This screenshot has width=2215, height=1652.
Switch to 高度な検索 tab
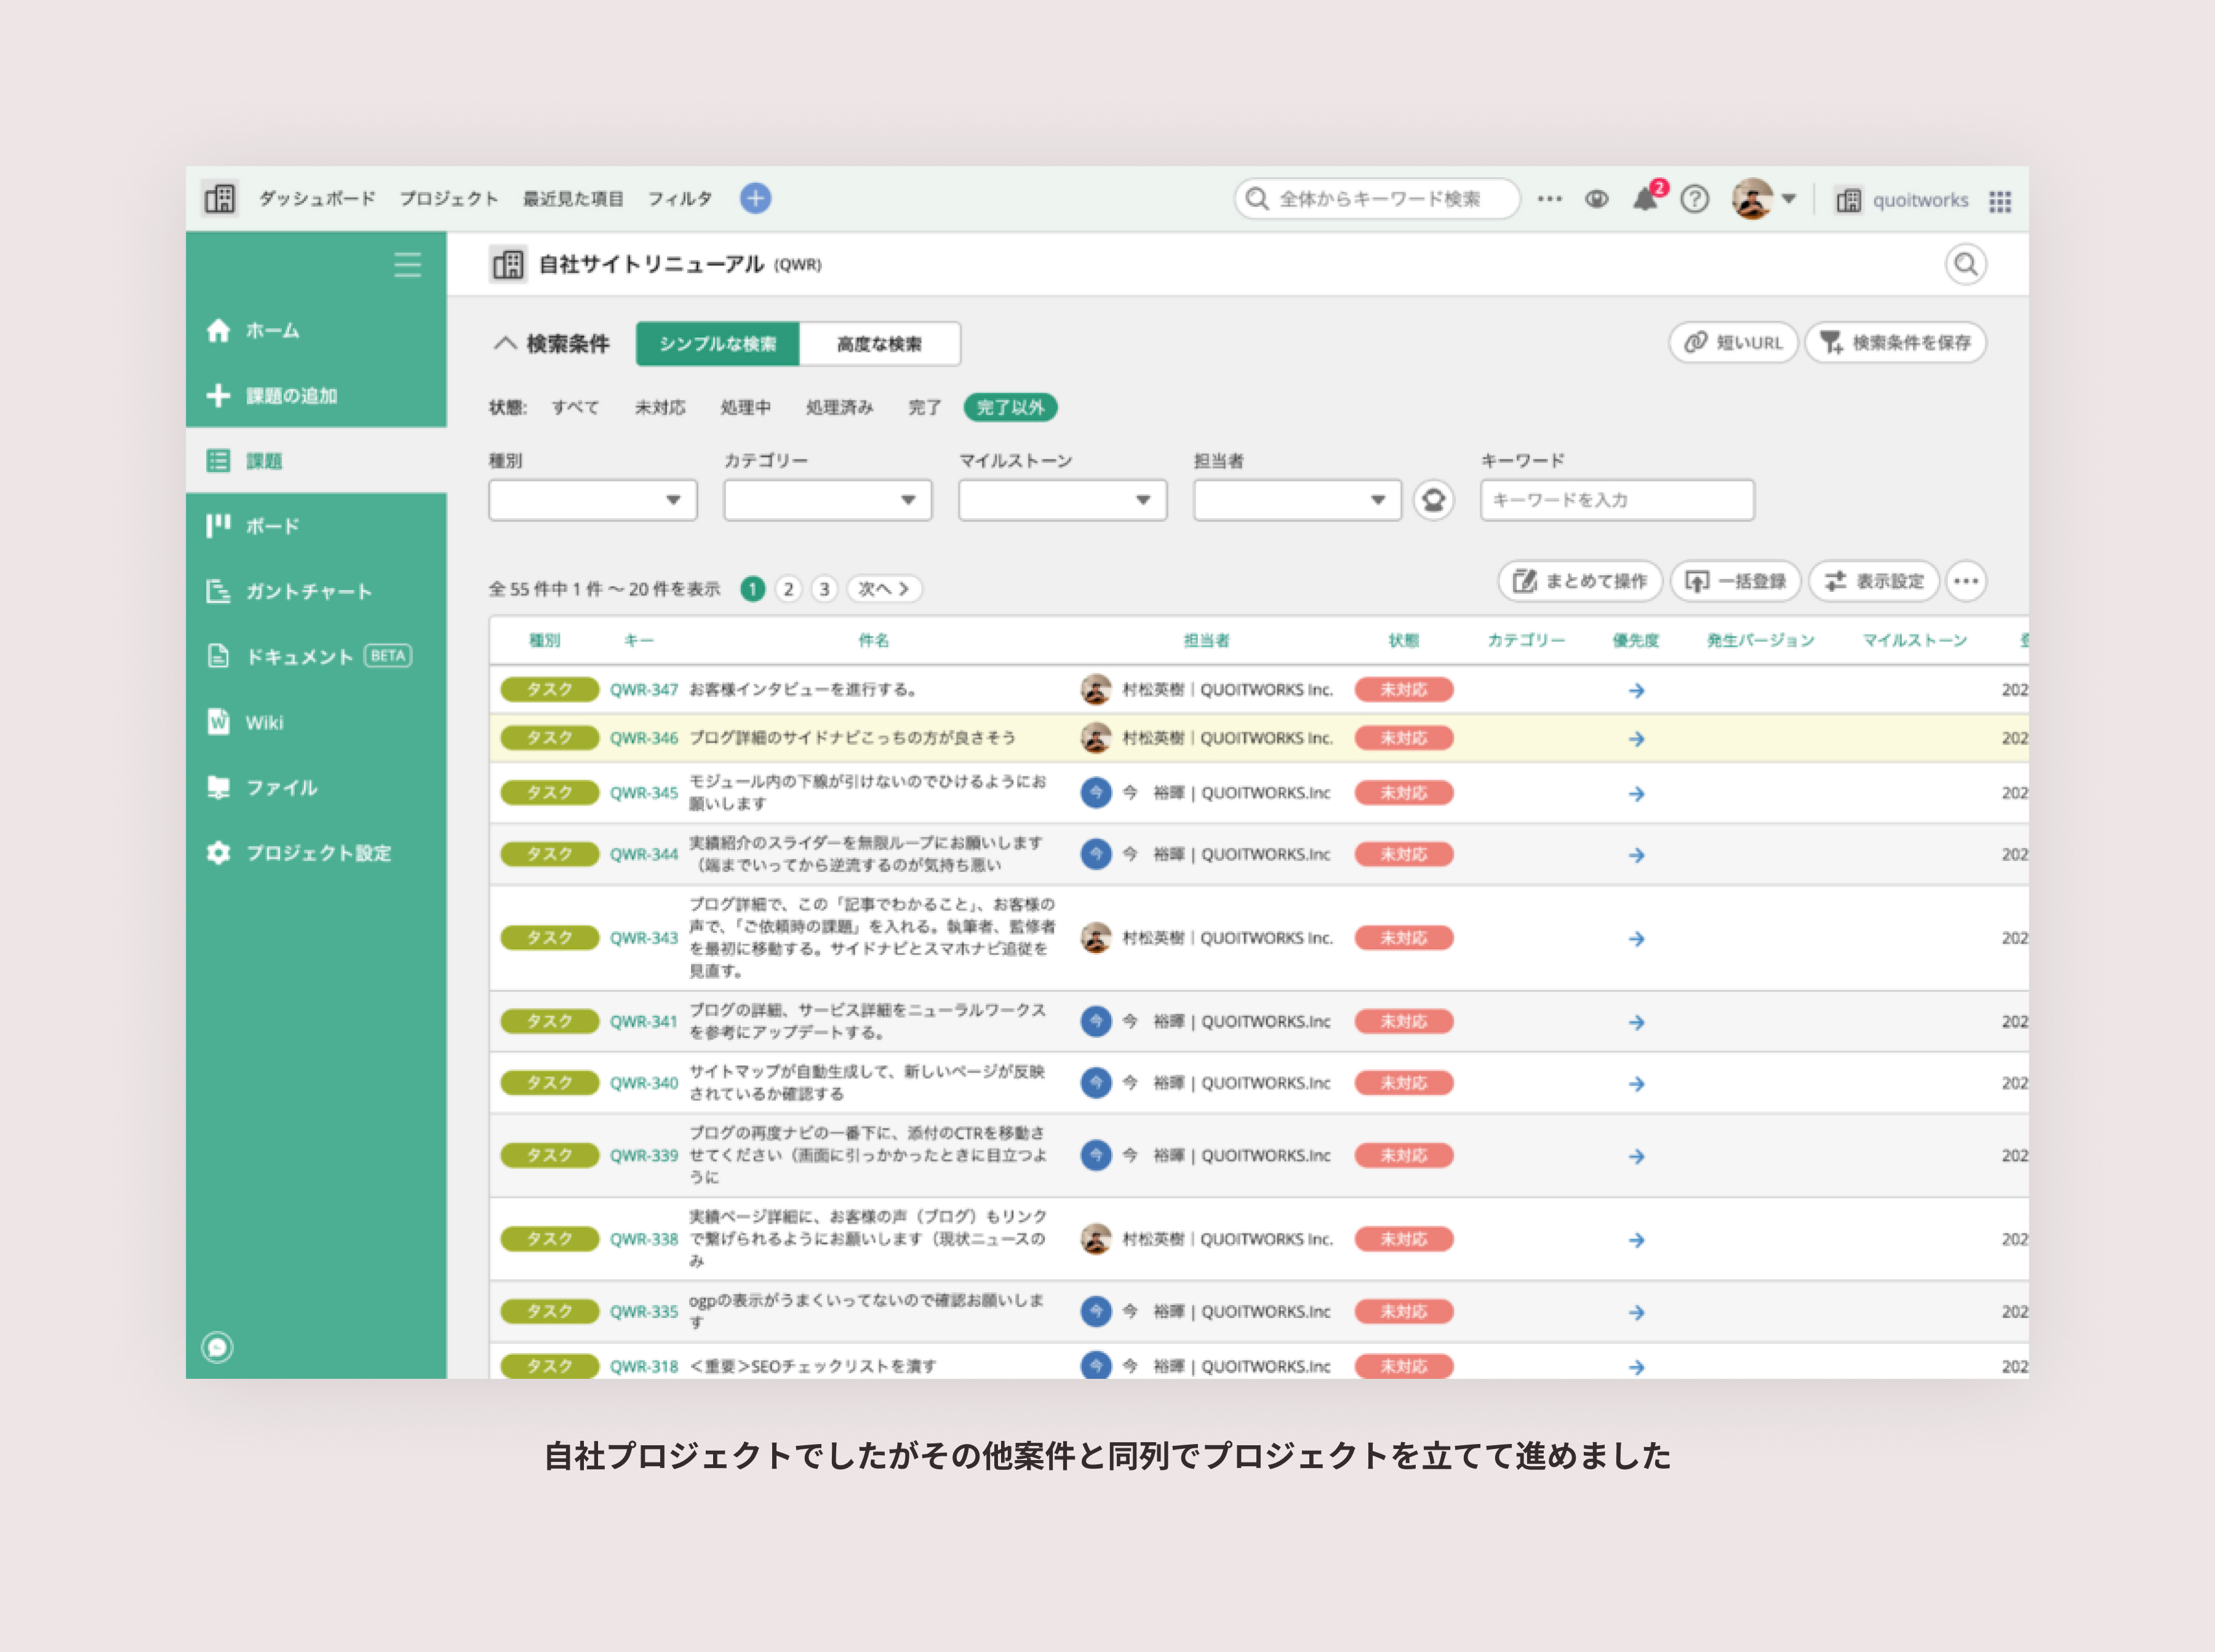879,344
